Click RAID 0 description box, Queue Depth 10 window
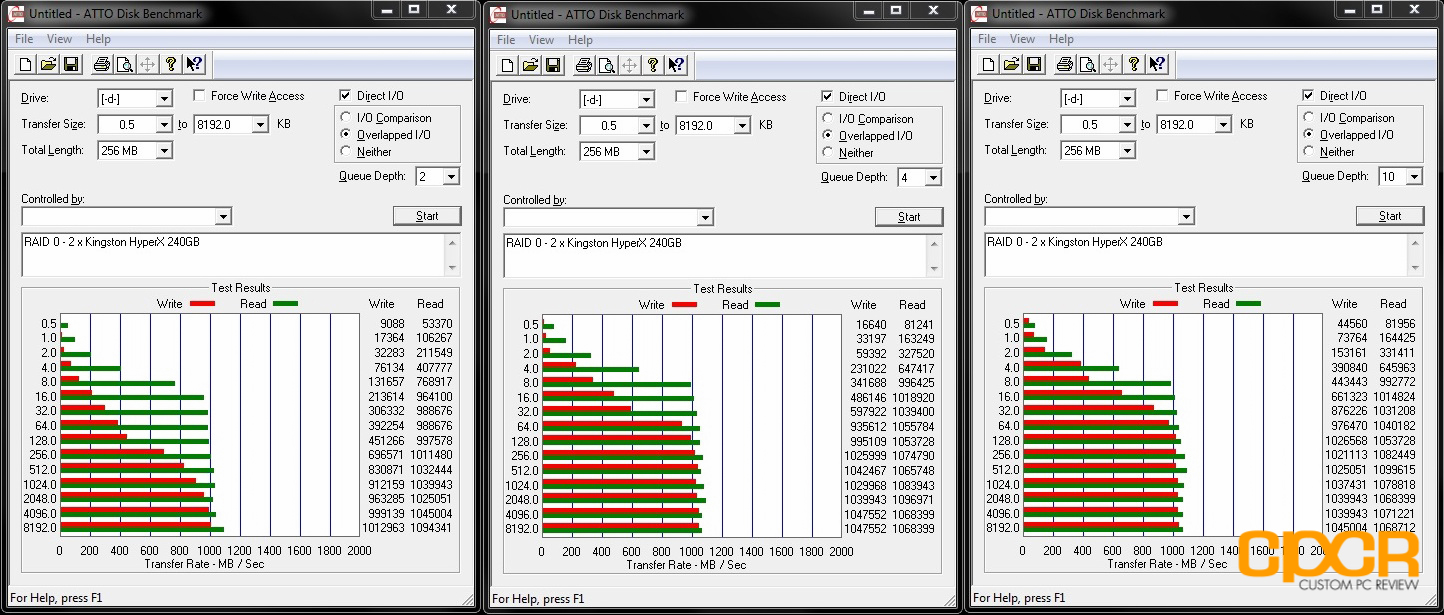1444x615 pixels. pyautogui.click(x=1204, y=255)
